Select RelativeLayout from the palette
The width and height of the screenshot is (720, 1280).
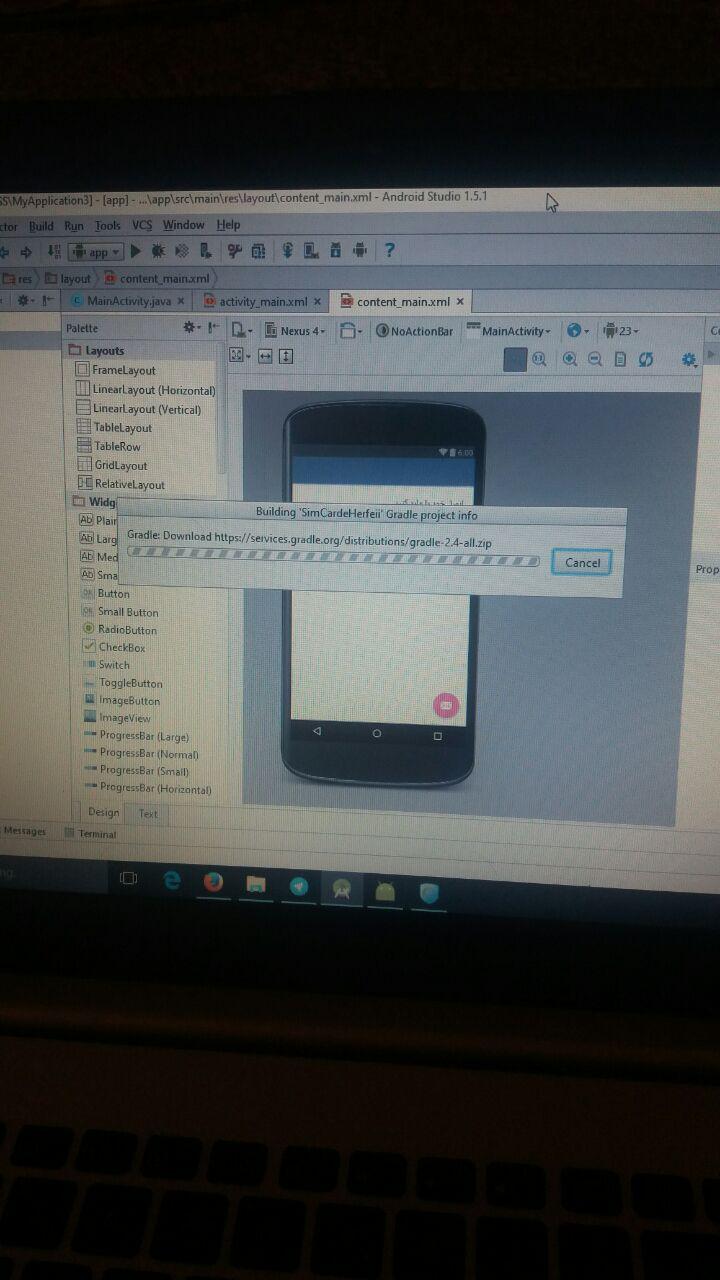129,485
